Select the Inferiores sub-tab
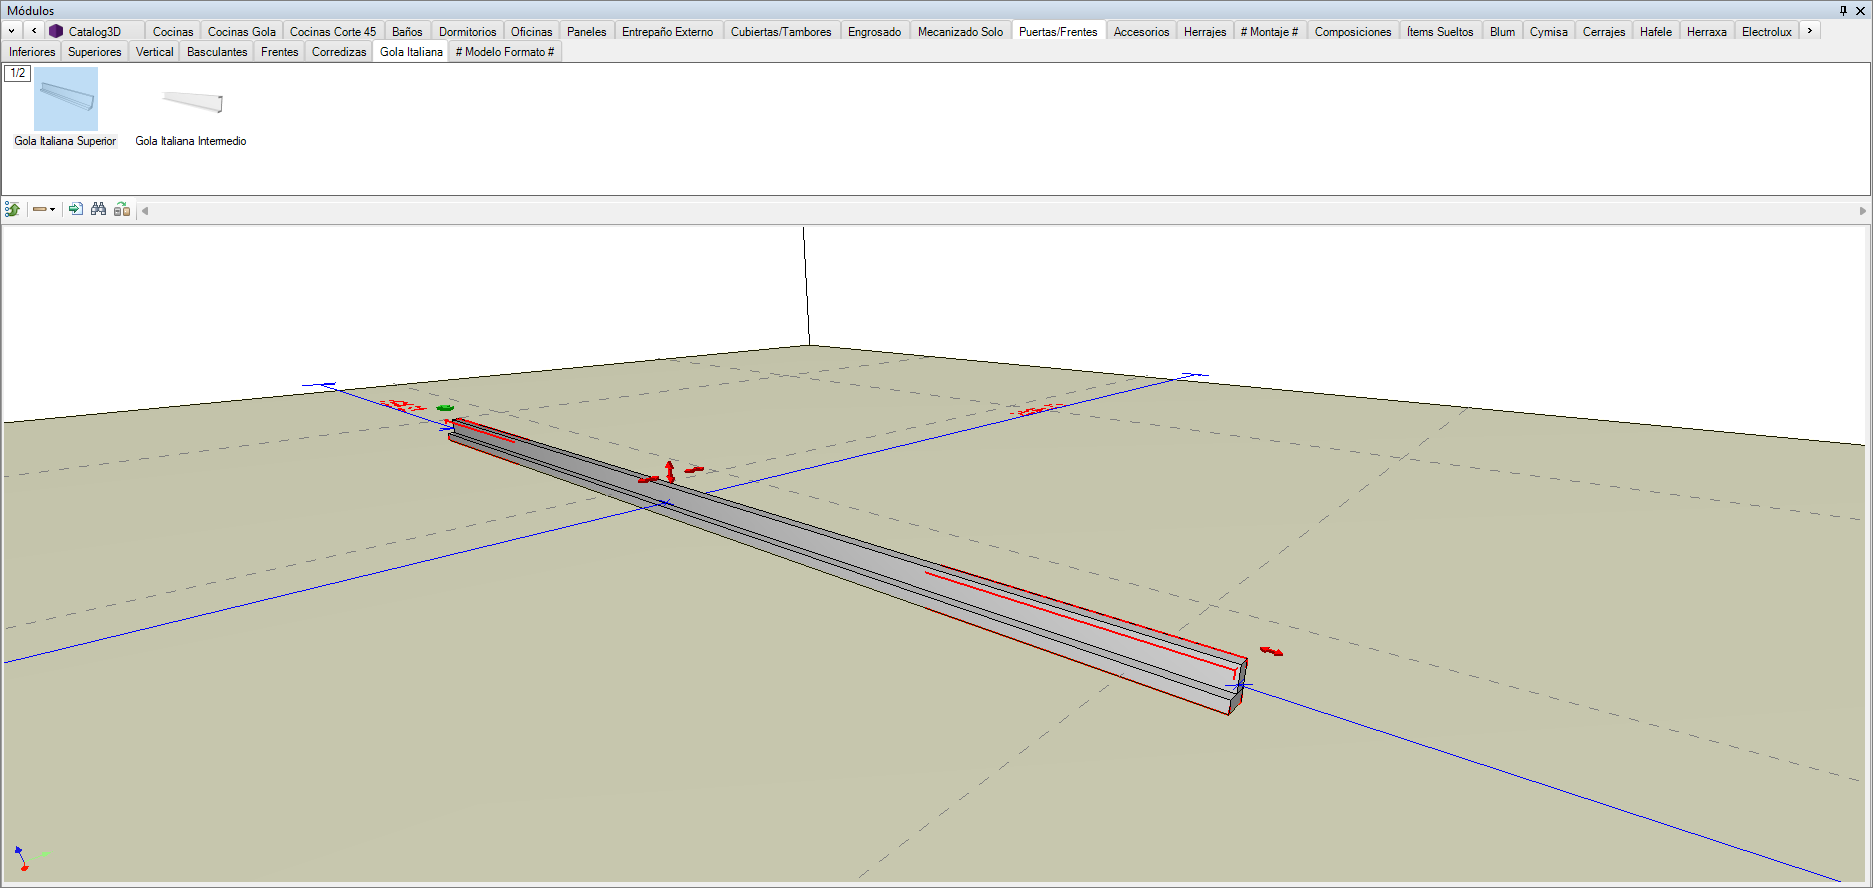This screenshot has width=1873, height=888. (32, 52)
